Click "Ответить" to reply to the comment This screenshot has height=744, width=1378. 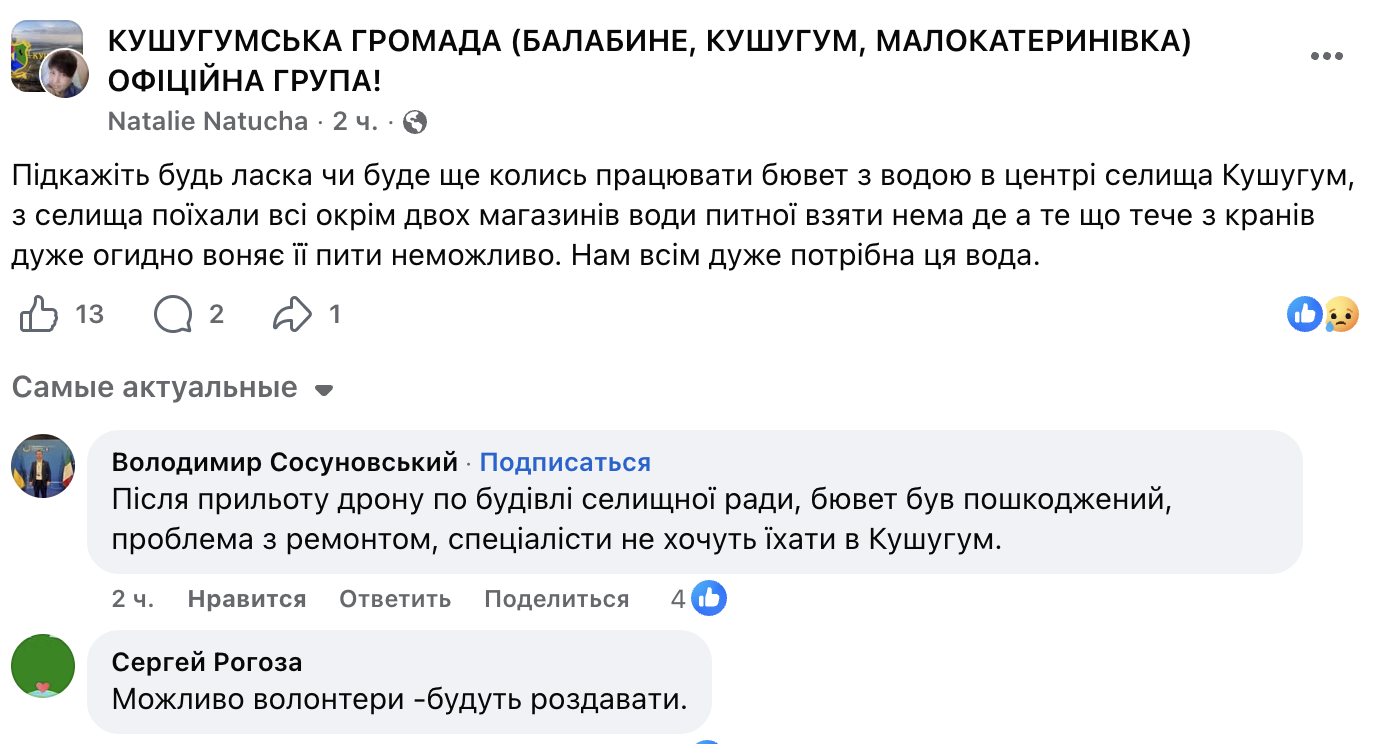pyautogui.click(x=395, y=599)
